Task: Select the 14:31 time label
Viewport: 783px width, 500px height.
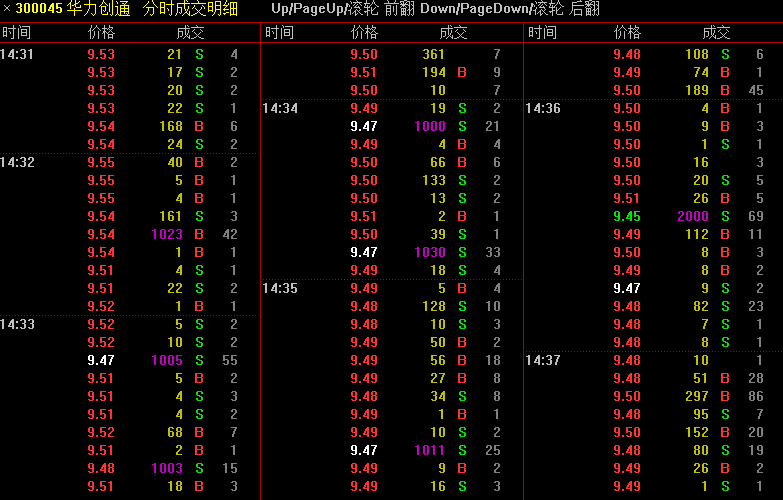Action: [17, 54]
